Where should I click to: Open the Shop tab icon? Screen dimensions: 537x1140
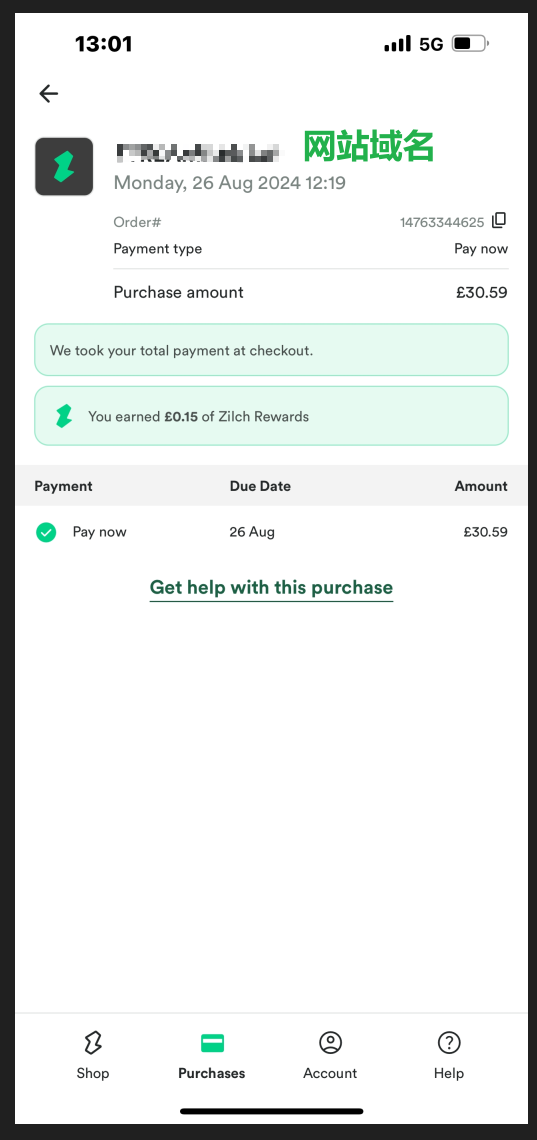point(93,1043)
